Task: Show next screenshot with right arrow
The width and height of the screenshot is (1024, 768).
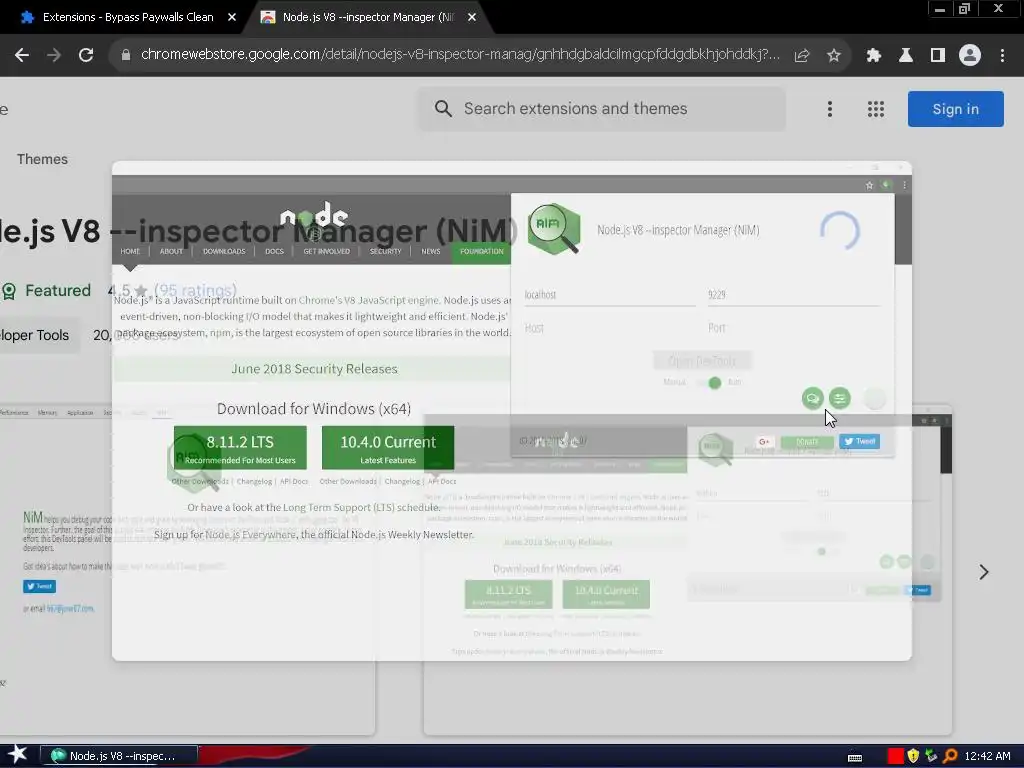Action: [984, 573]
